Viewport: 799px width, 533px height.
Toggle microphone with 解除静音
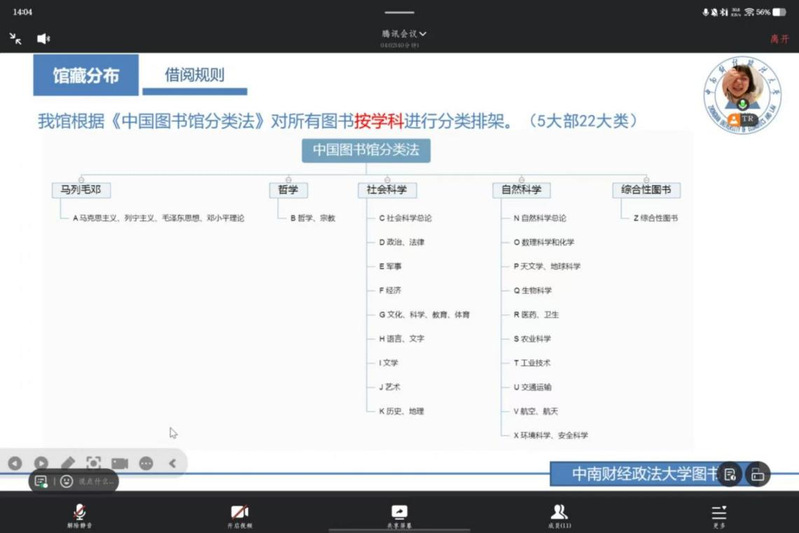(x=79, y=515)
